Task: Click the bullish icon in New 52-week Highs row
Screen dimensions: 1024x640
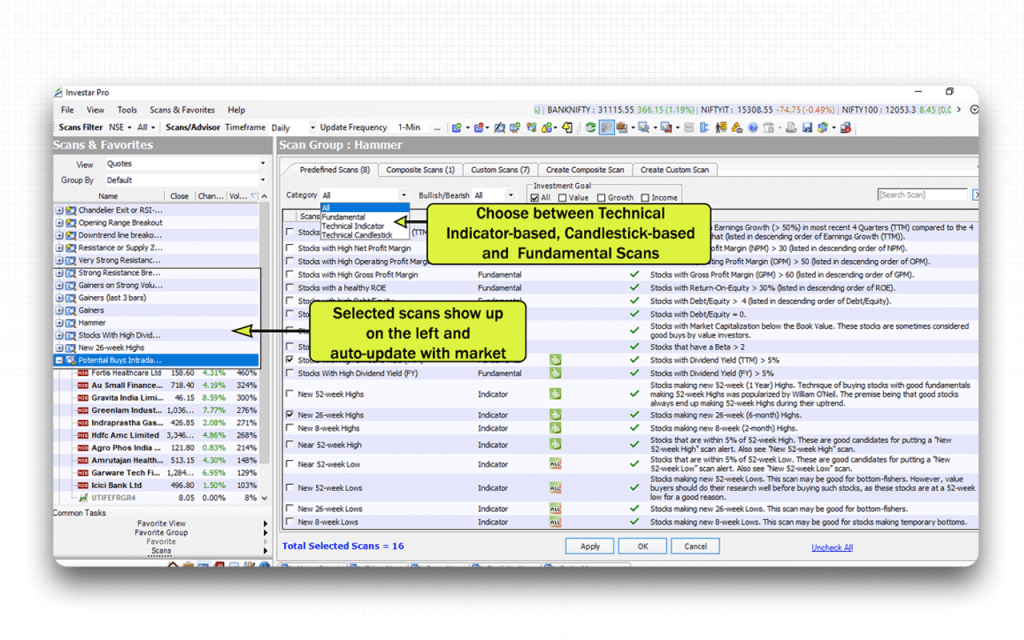Action: [x=554, y=394]
